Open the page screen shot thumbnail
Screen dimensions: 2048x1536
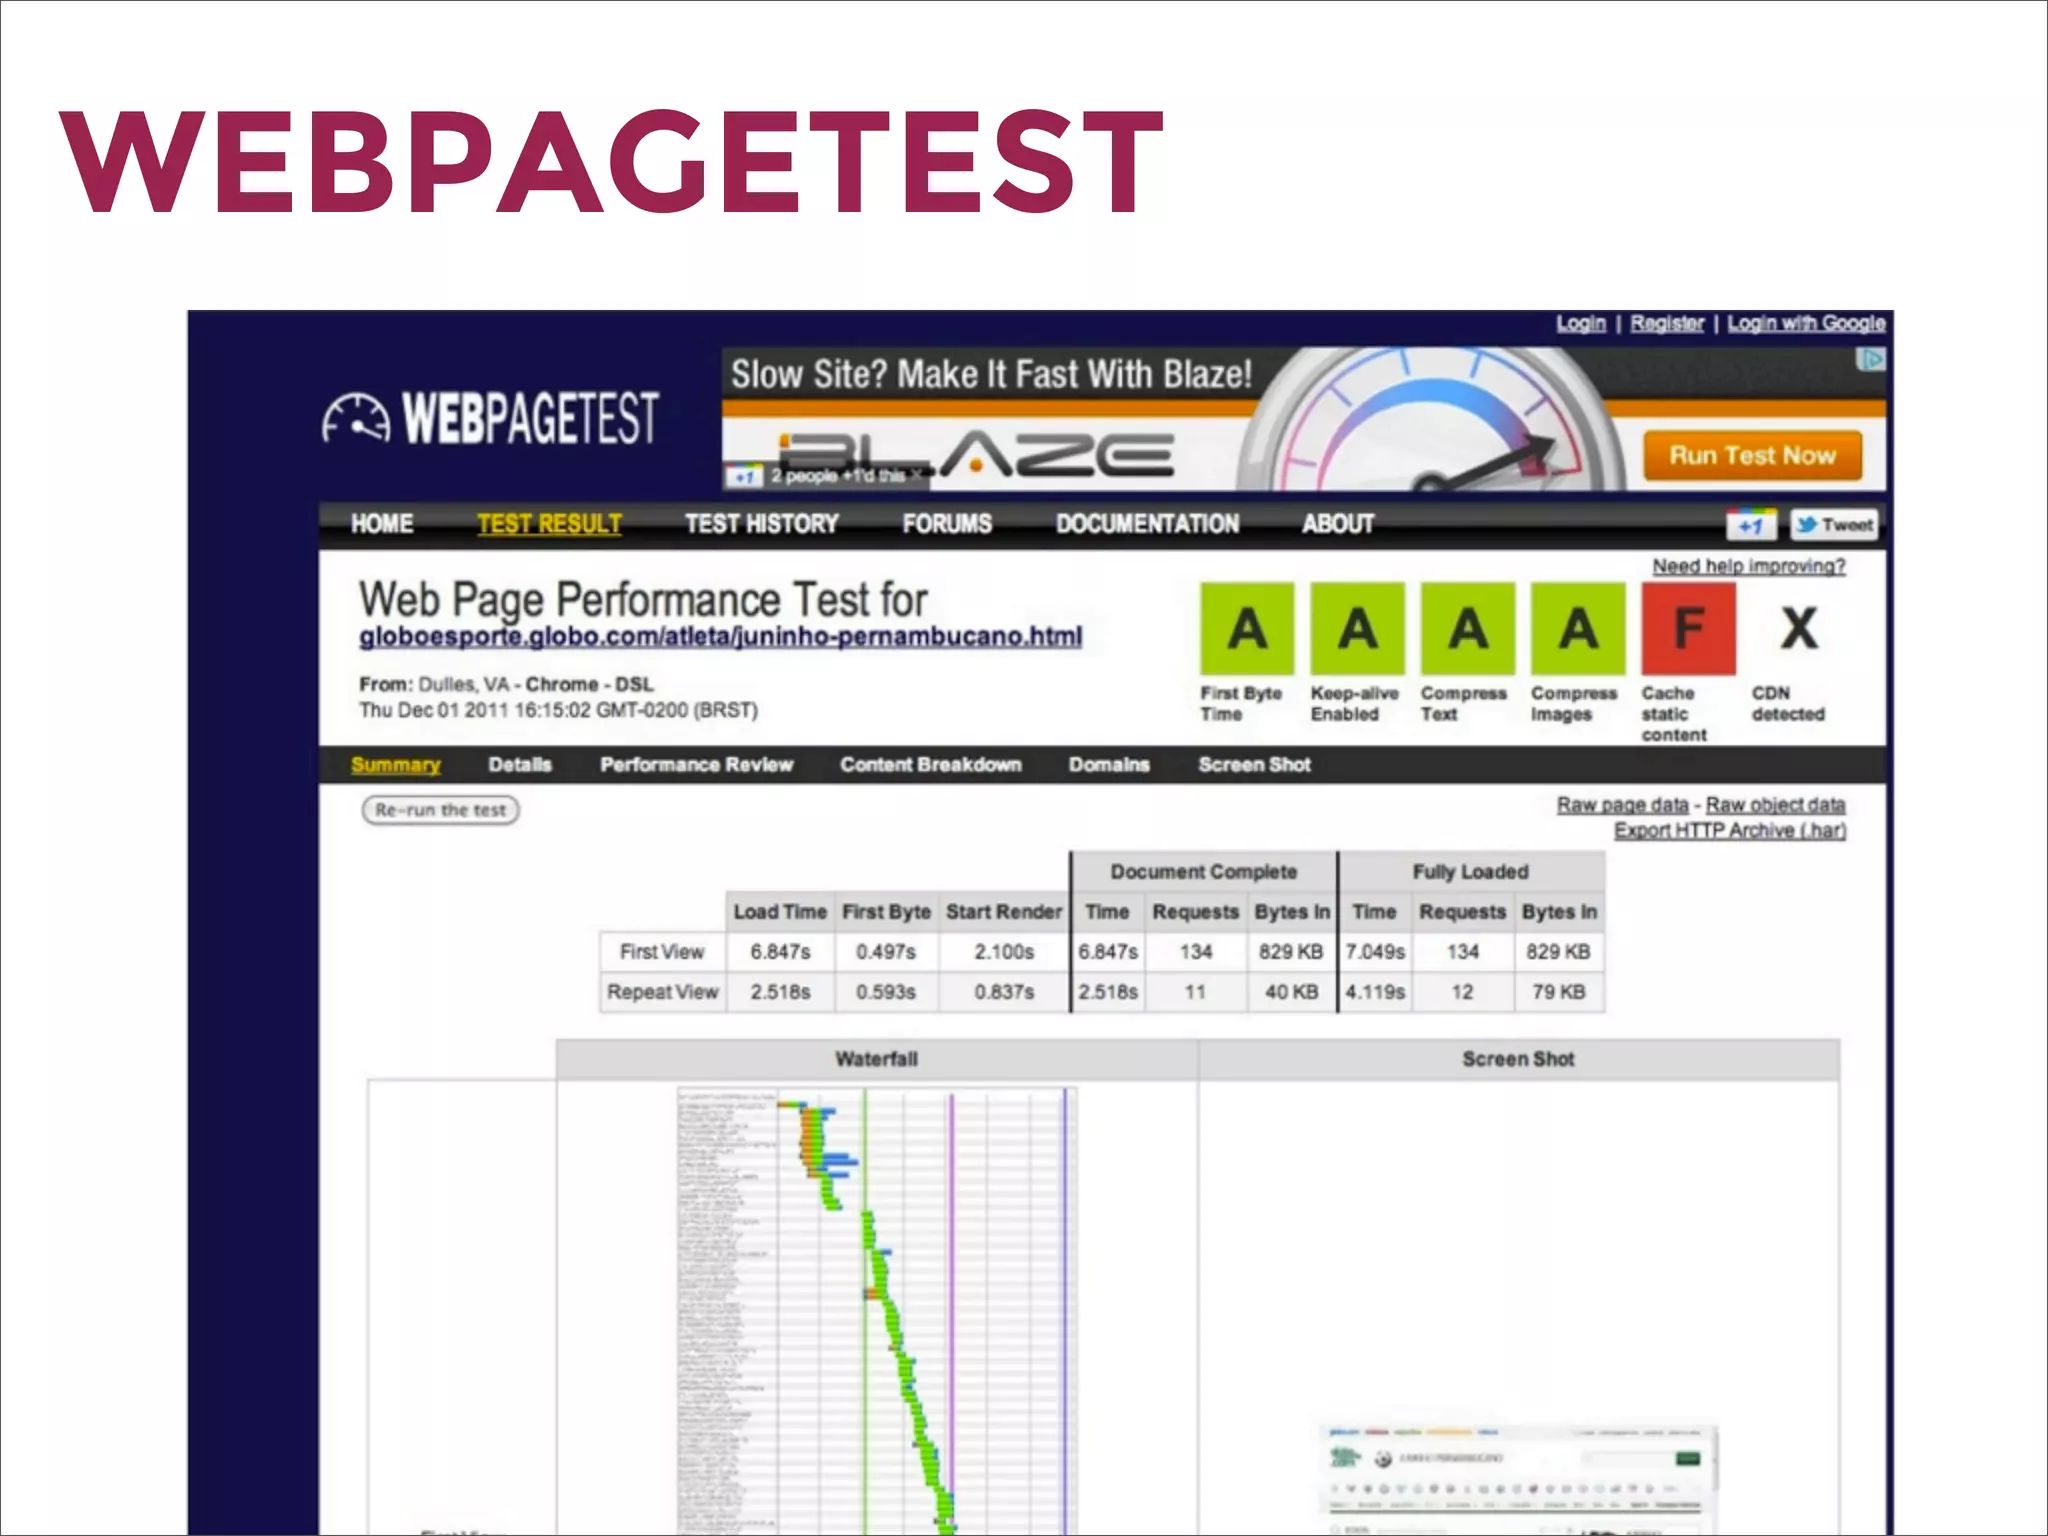pos(1517,1478)
